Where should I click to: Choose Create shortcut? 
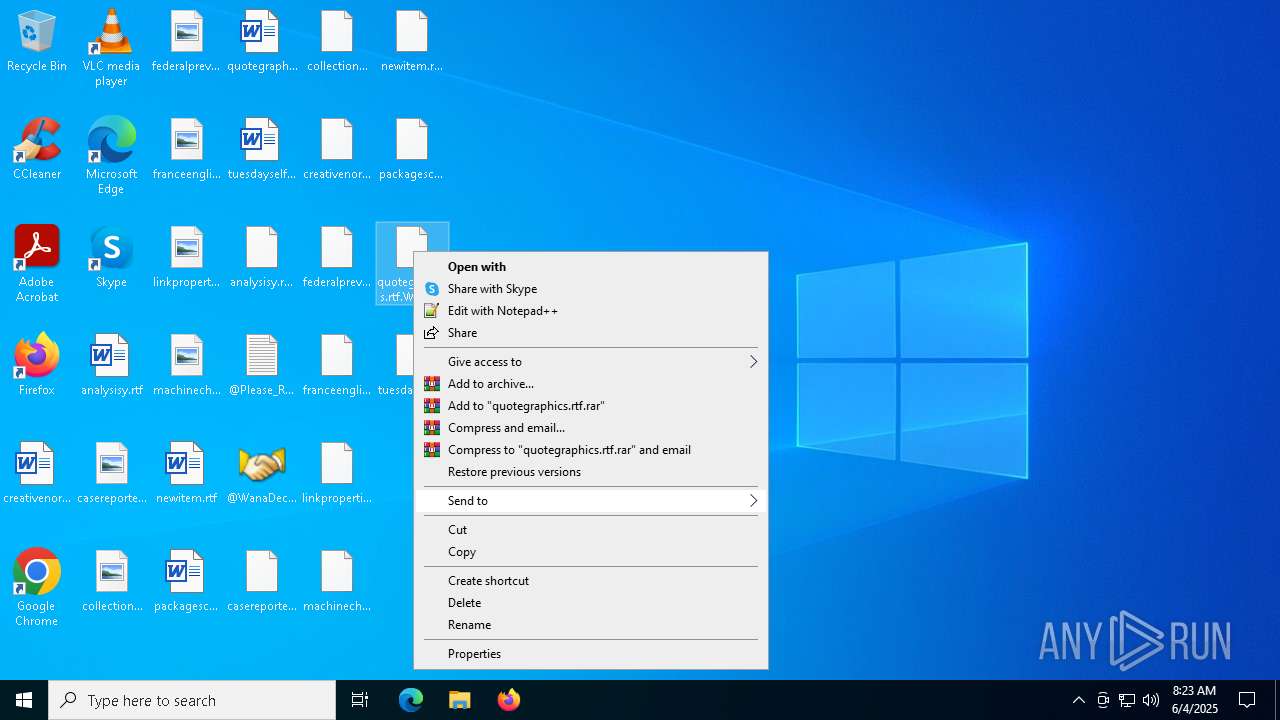[x=591, y=581]
